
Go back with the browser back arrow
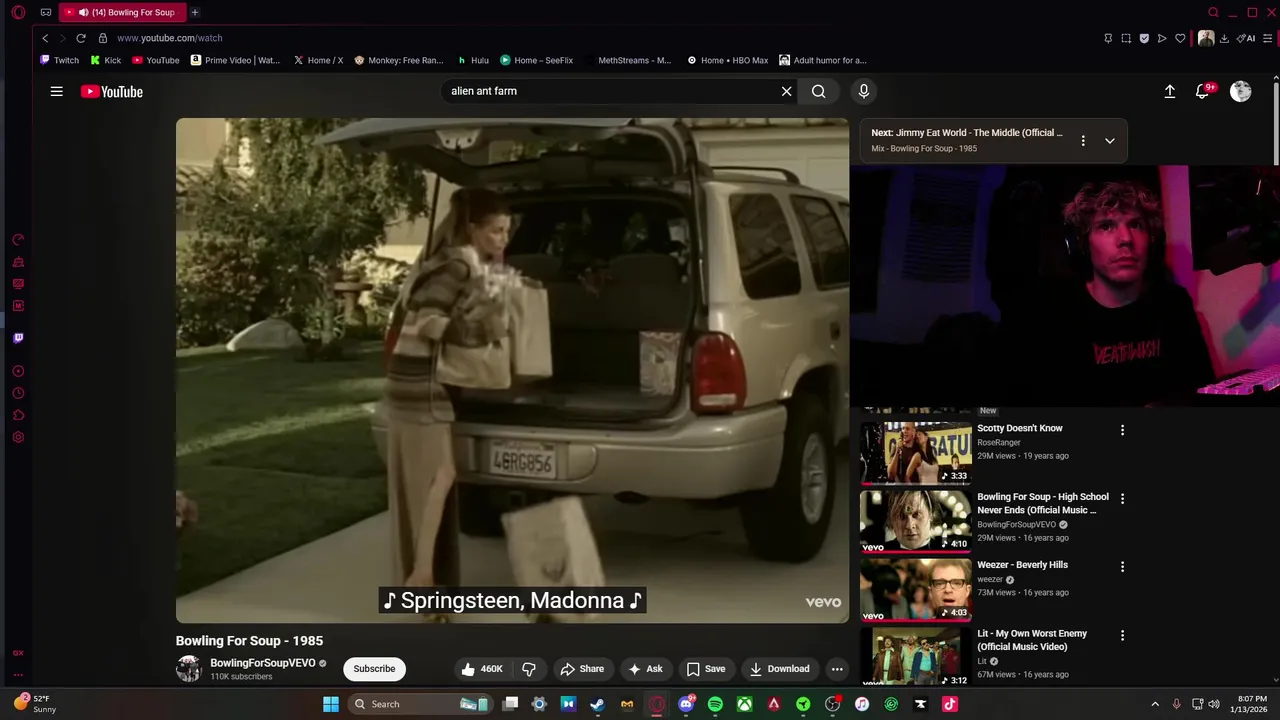[45, 38]
